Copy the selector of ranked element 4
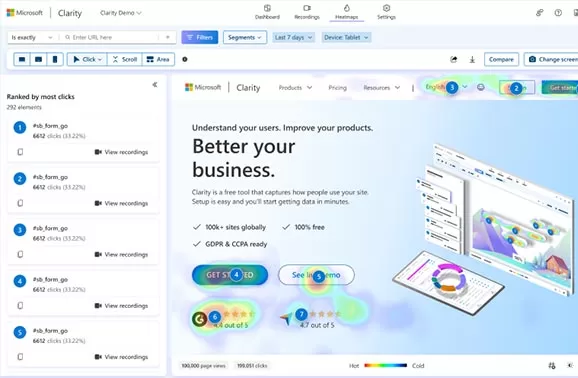The width and height of the screenshot is (578, 378). click(x=20, y=306)
